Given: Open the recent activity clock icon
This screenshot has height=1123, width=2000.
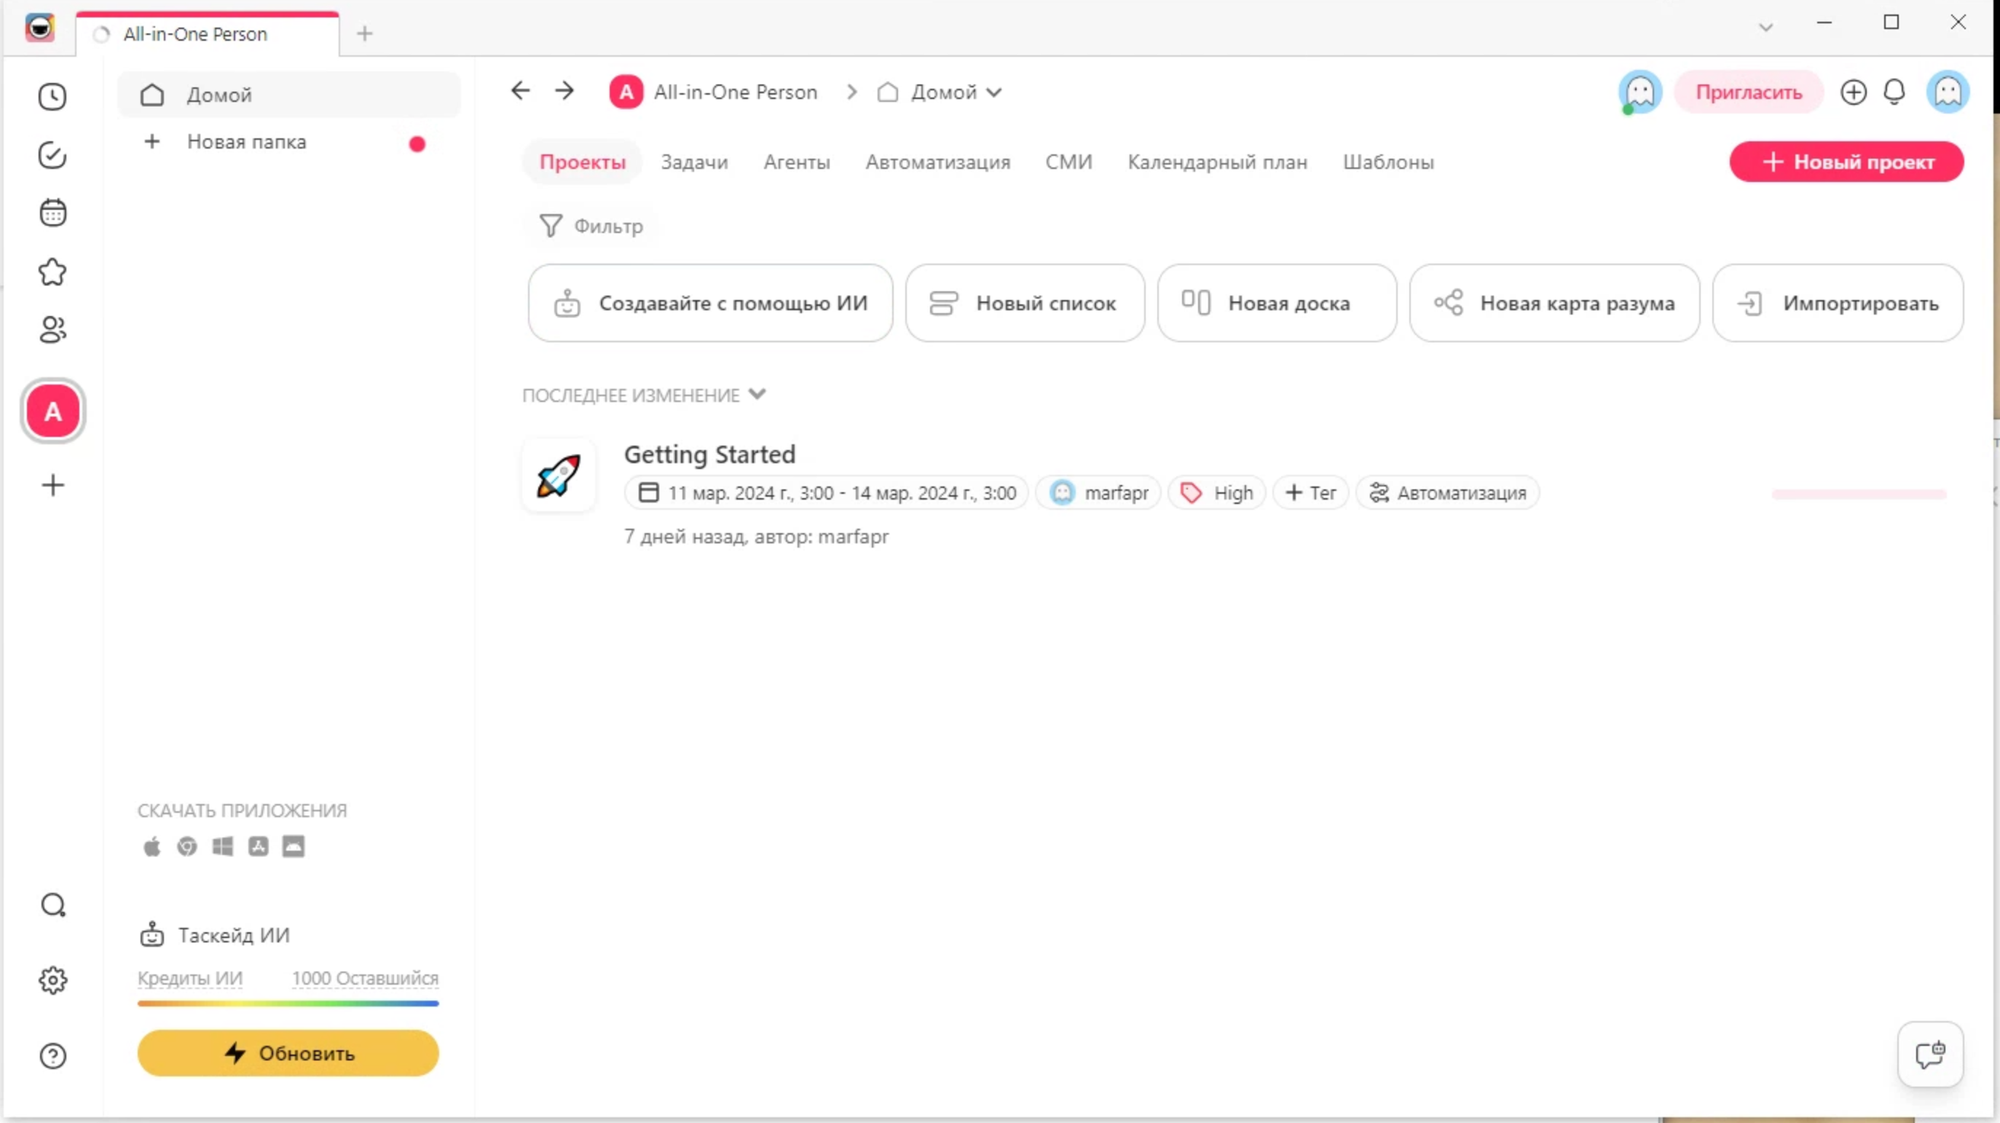Looking at the screenshot, I should 52,96.
